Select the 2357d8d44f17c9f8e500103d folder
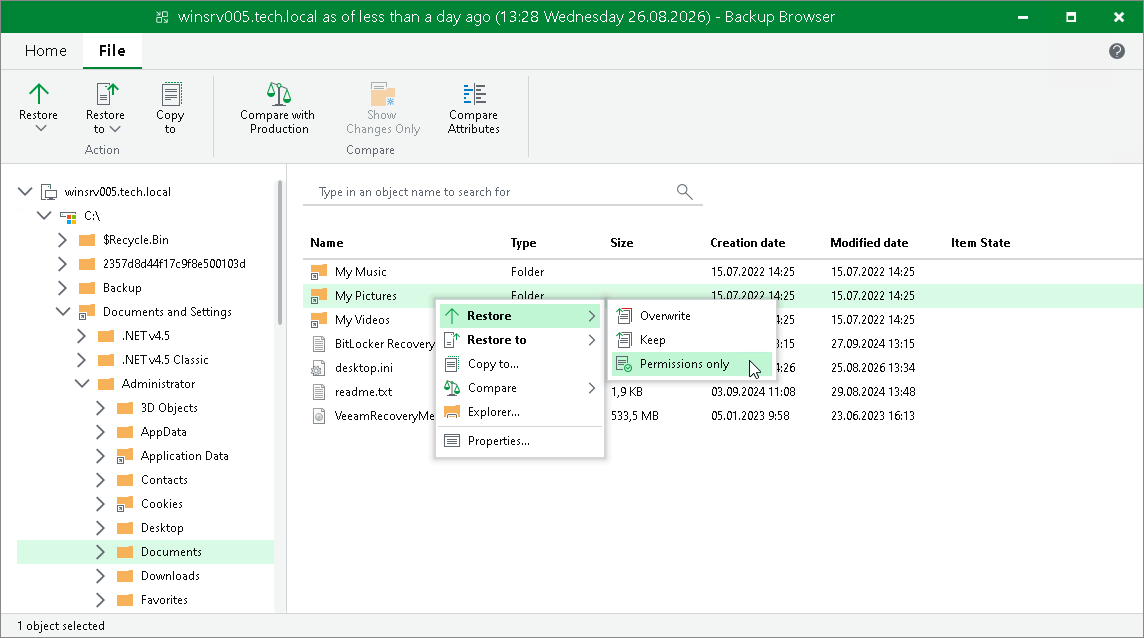Image resolution: width=1144 pixels, height=638 pixels. 174,264
